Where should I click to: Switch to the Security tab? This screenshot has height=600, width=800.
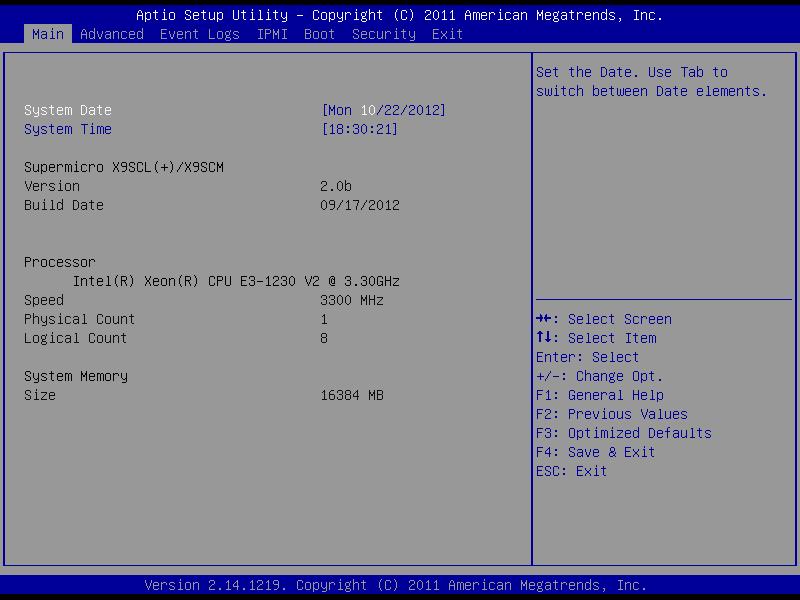point(383,34)
